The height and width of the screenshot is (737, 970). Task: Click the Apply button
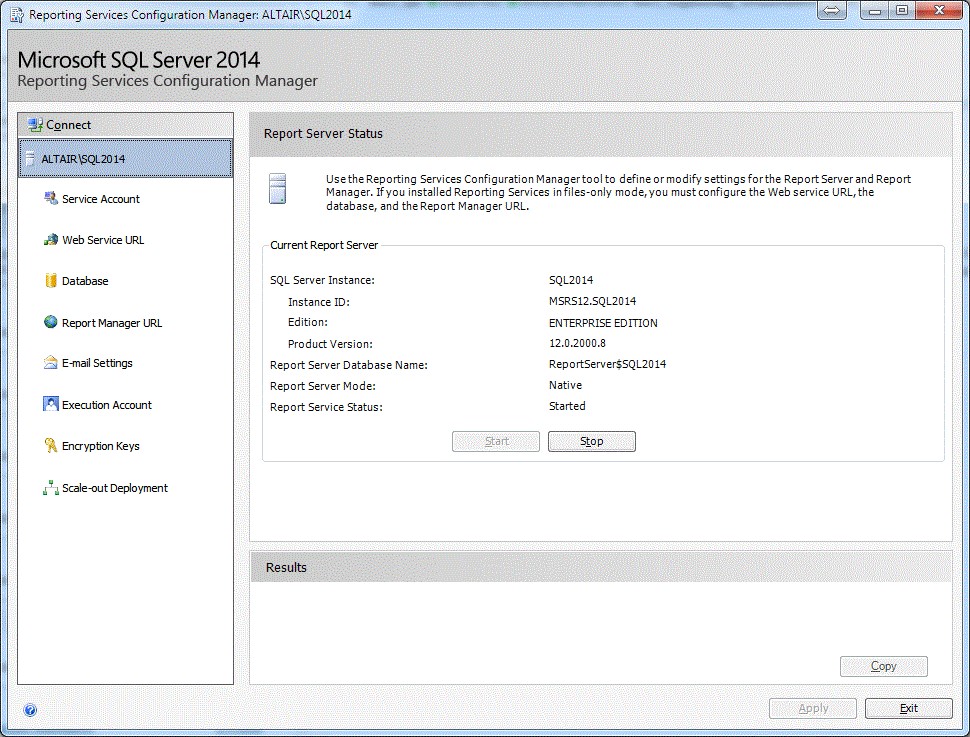812,708
